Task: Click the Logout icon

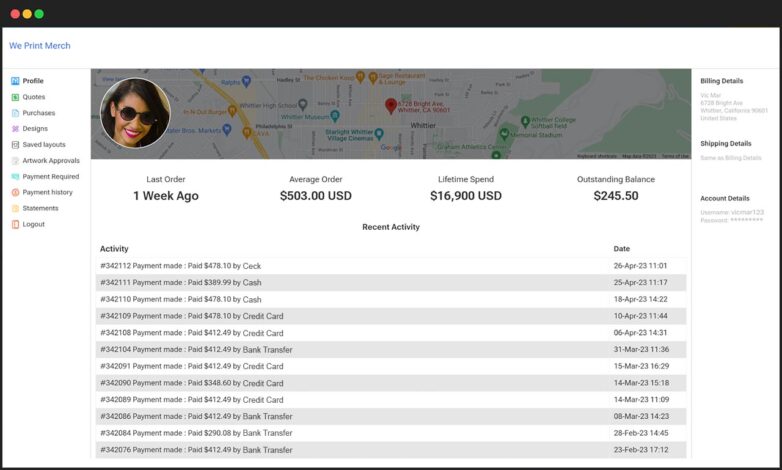Action: click(15, 225)
